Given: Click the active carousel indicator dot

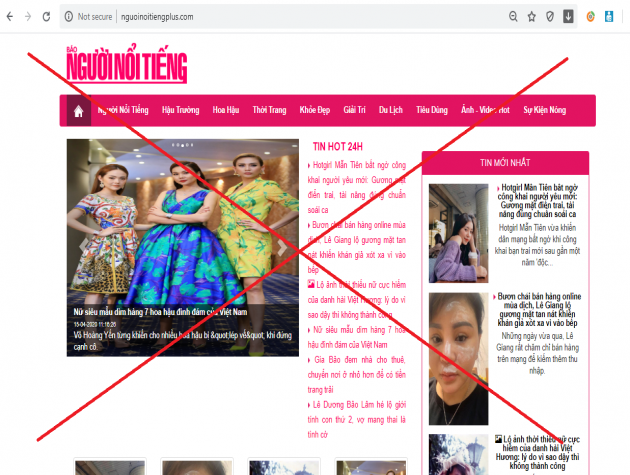Looking at the screenshot, I should (182, 145).
